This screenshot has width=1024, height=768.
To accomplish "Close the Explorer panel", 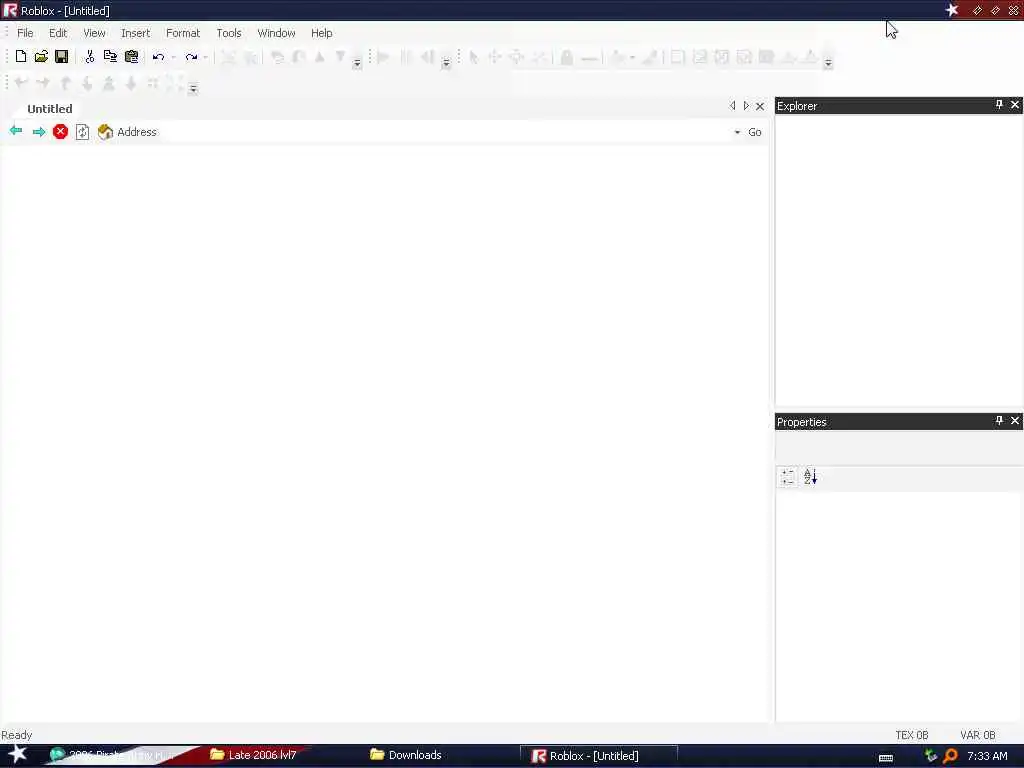I will click(1015, 104).
